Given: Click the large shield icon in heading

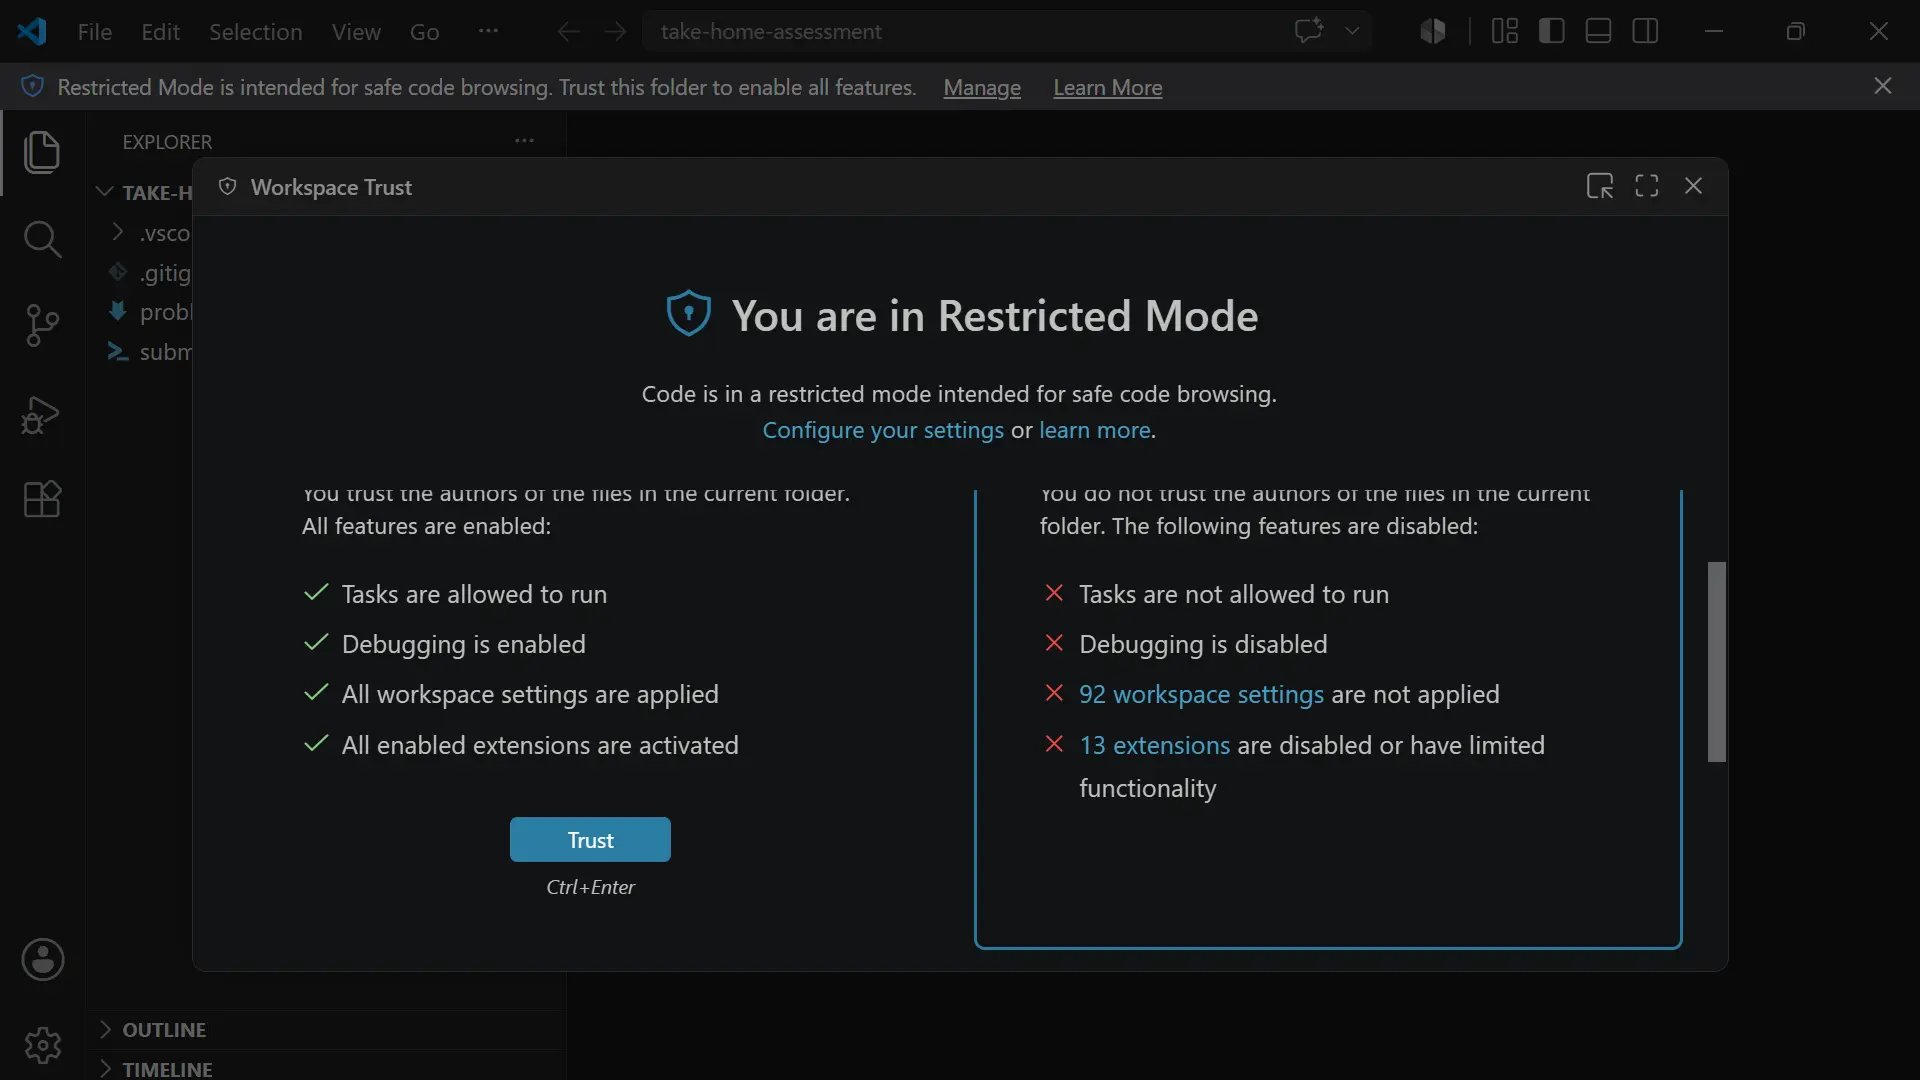Looking at the screenshot, I should [x=688, y=314].
